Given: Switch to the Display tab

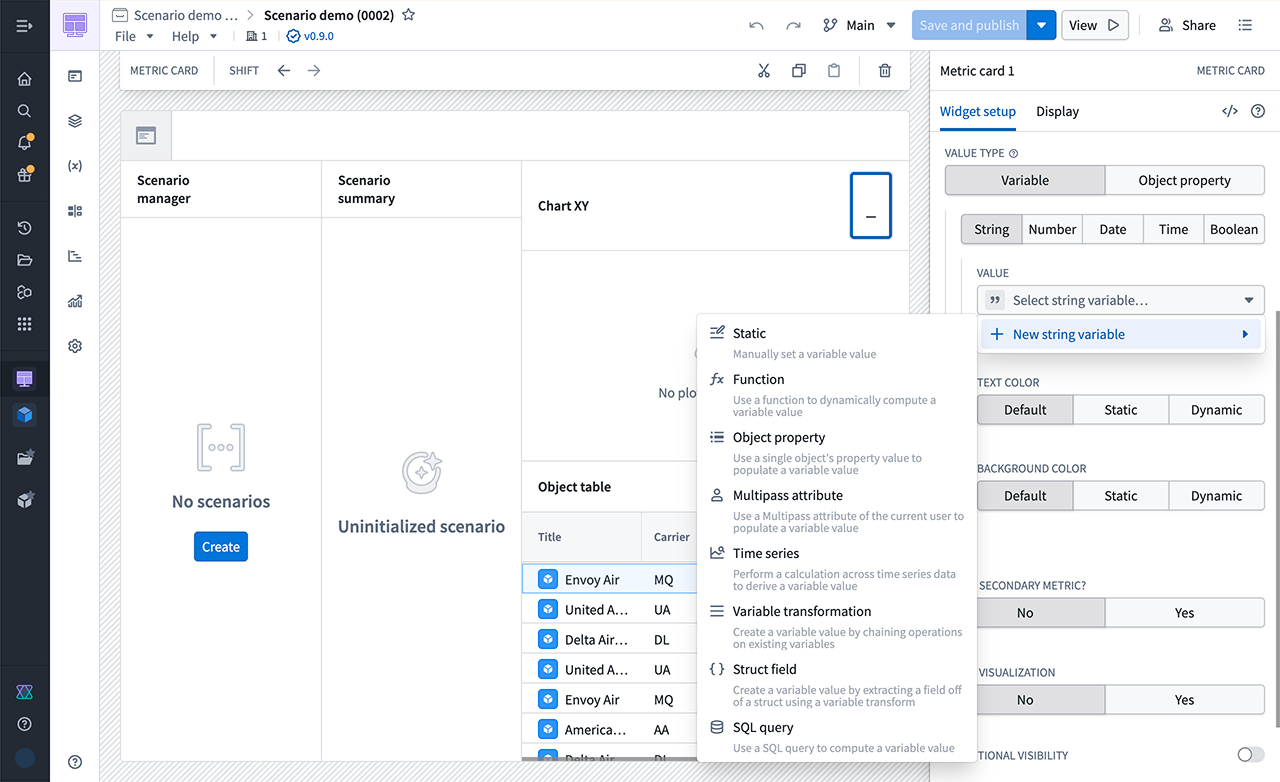Looking at the screenshot, I should pos(1057,112).
